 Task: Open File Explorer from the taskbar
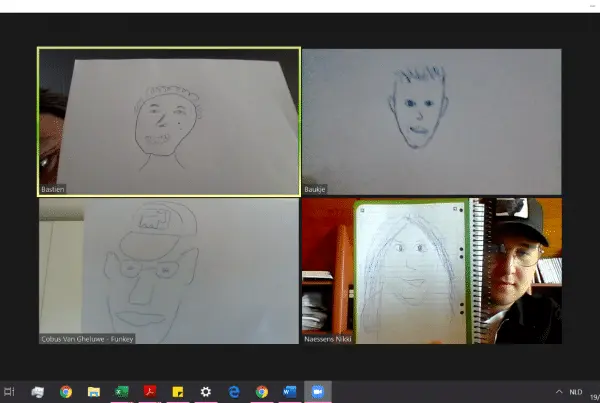pos(94,392)
